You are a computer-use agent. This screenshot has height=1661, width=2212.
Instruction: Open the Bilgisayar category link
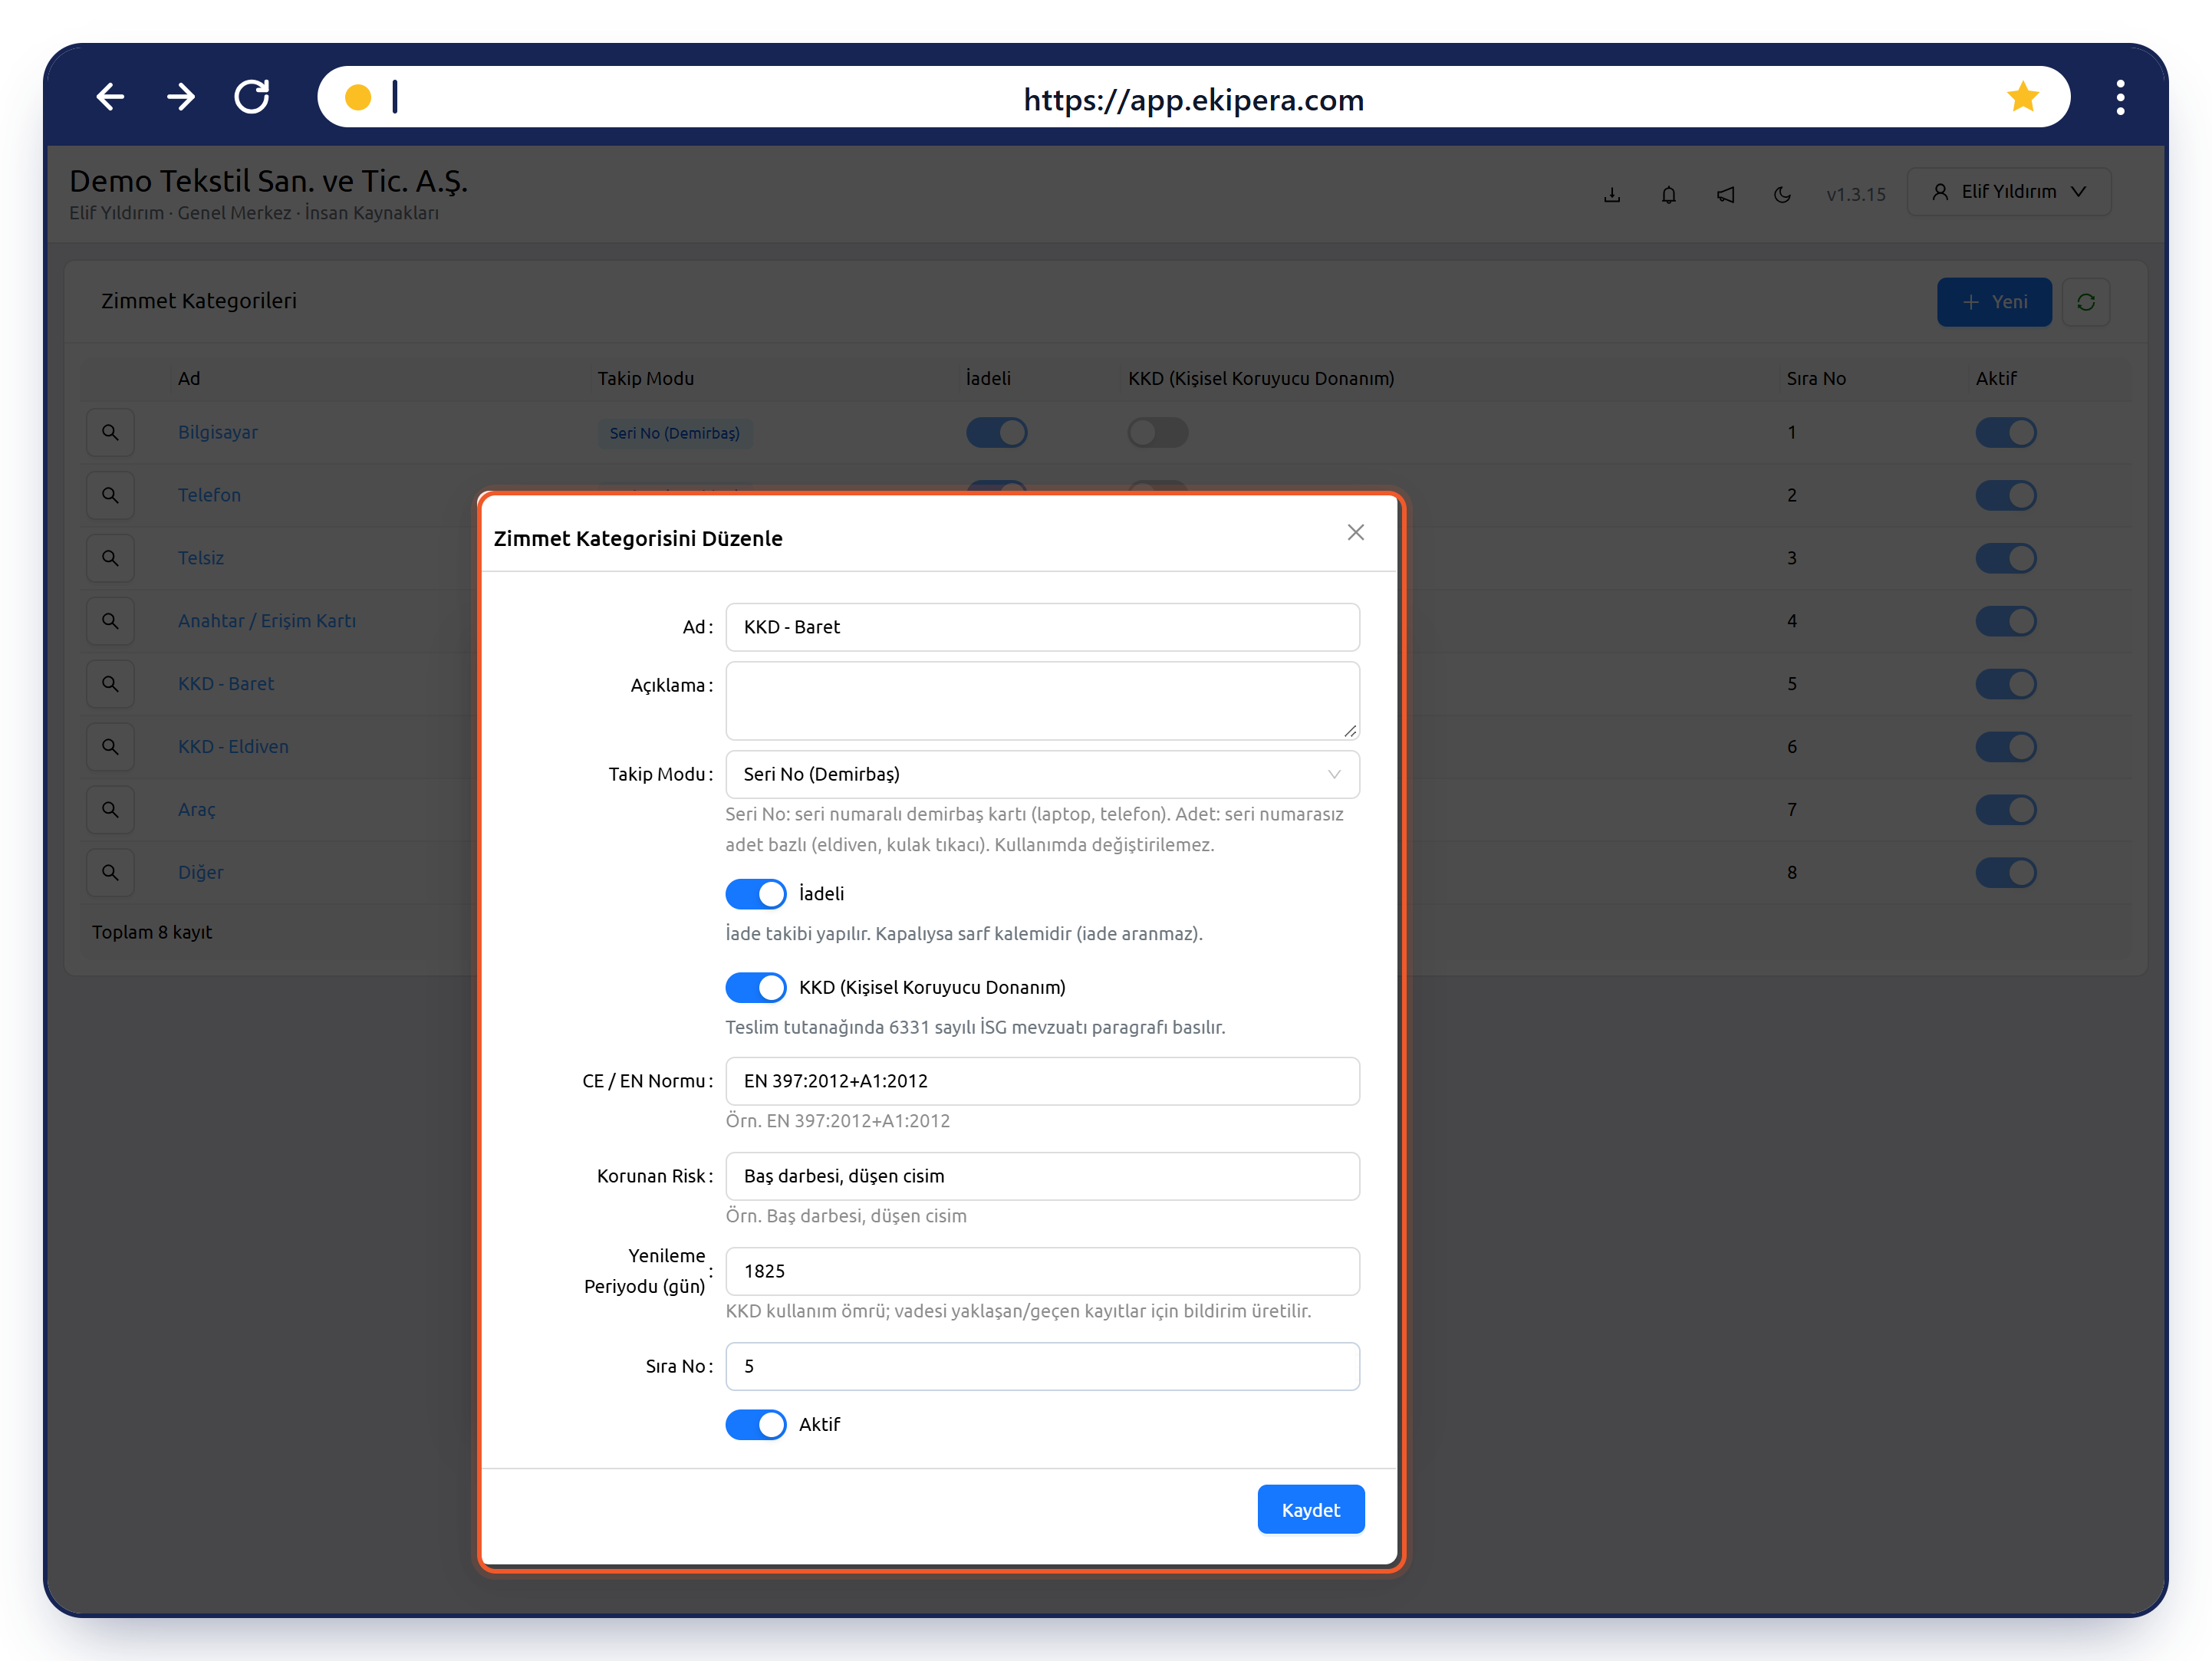218,432
